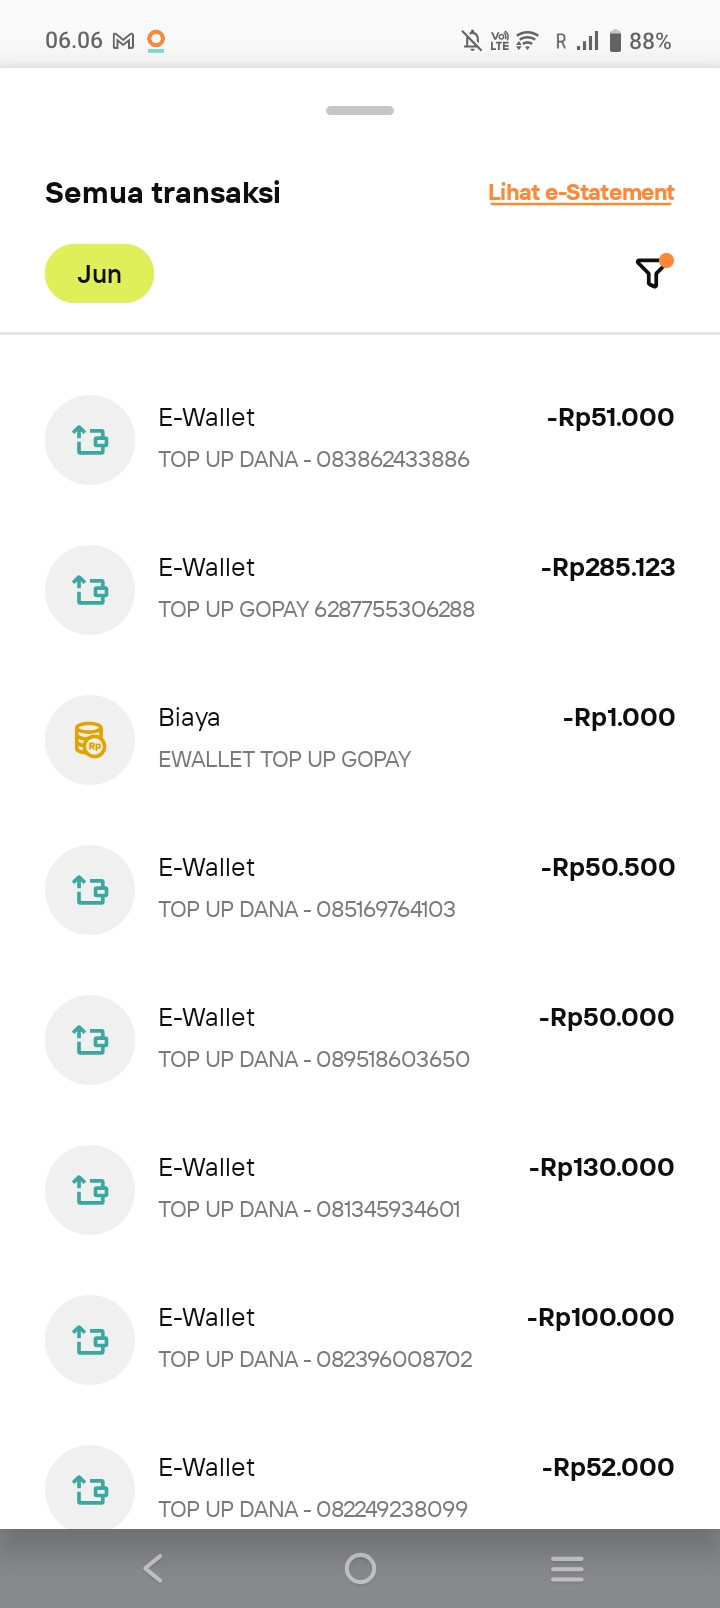The height and width of the screenshot is (1608, 720).
Task: Tap the bottom sheet drag handle
Action: 360,110
